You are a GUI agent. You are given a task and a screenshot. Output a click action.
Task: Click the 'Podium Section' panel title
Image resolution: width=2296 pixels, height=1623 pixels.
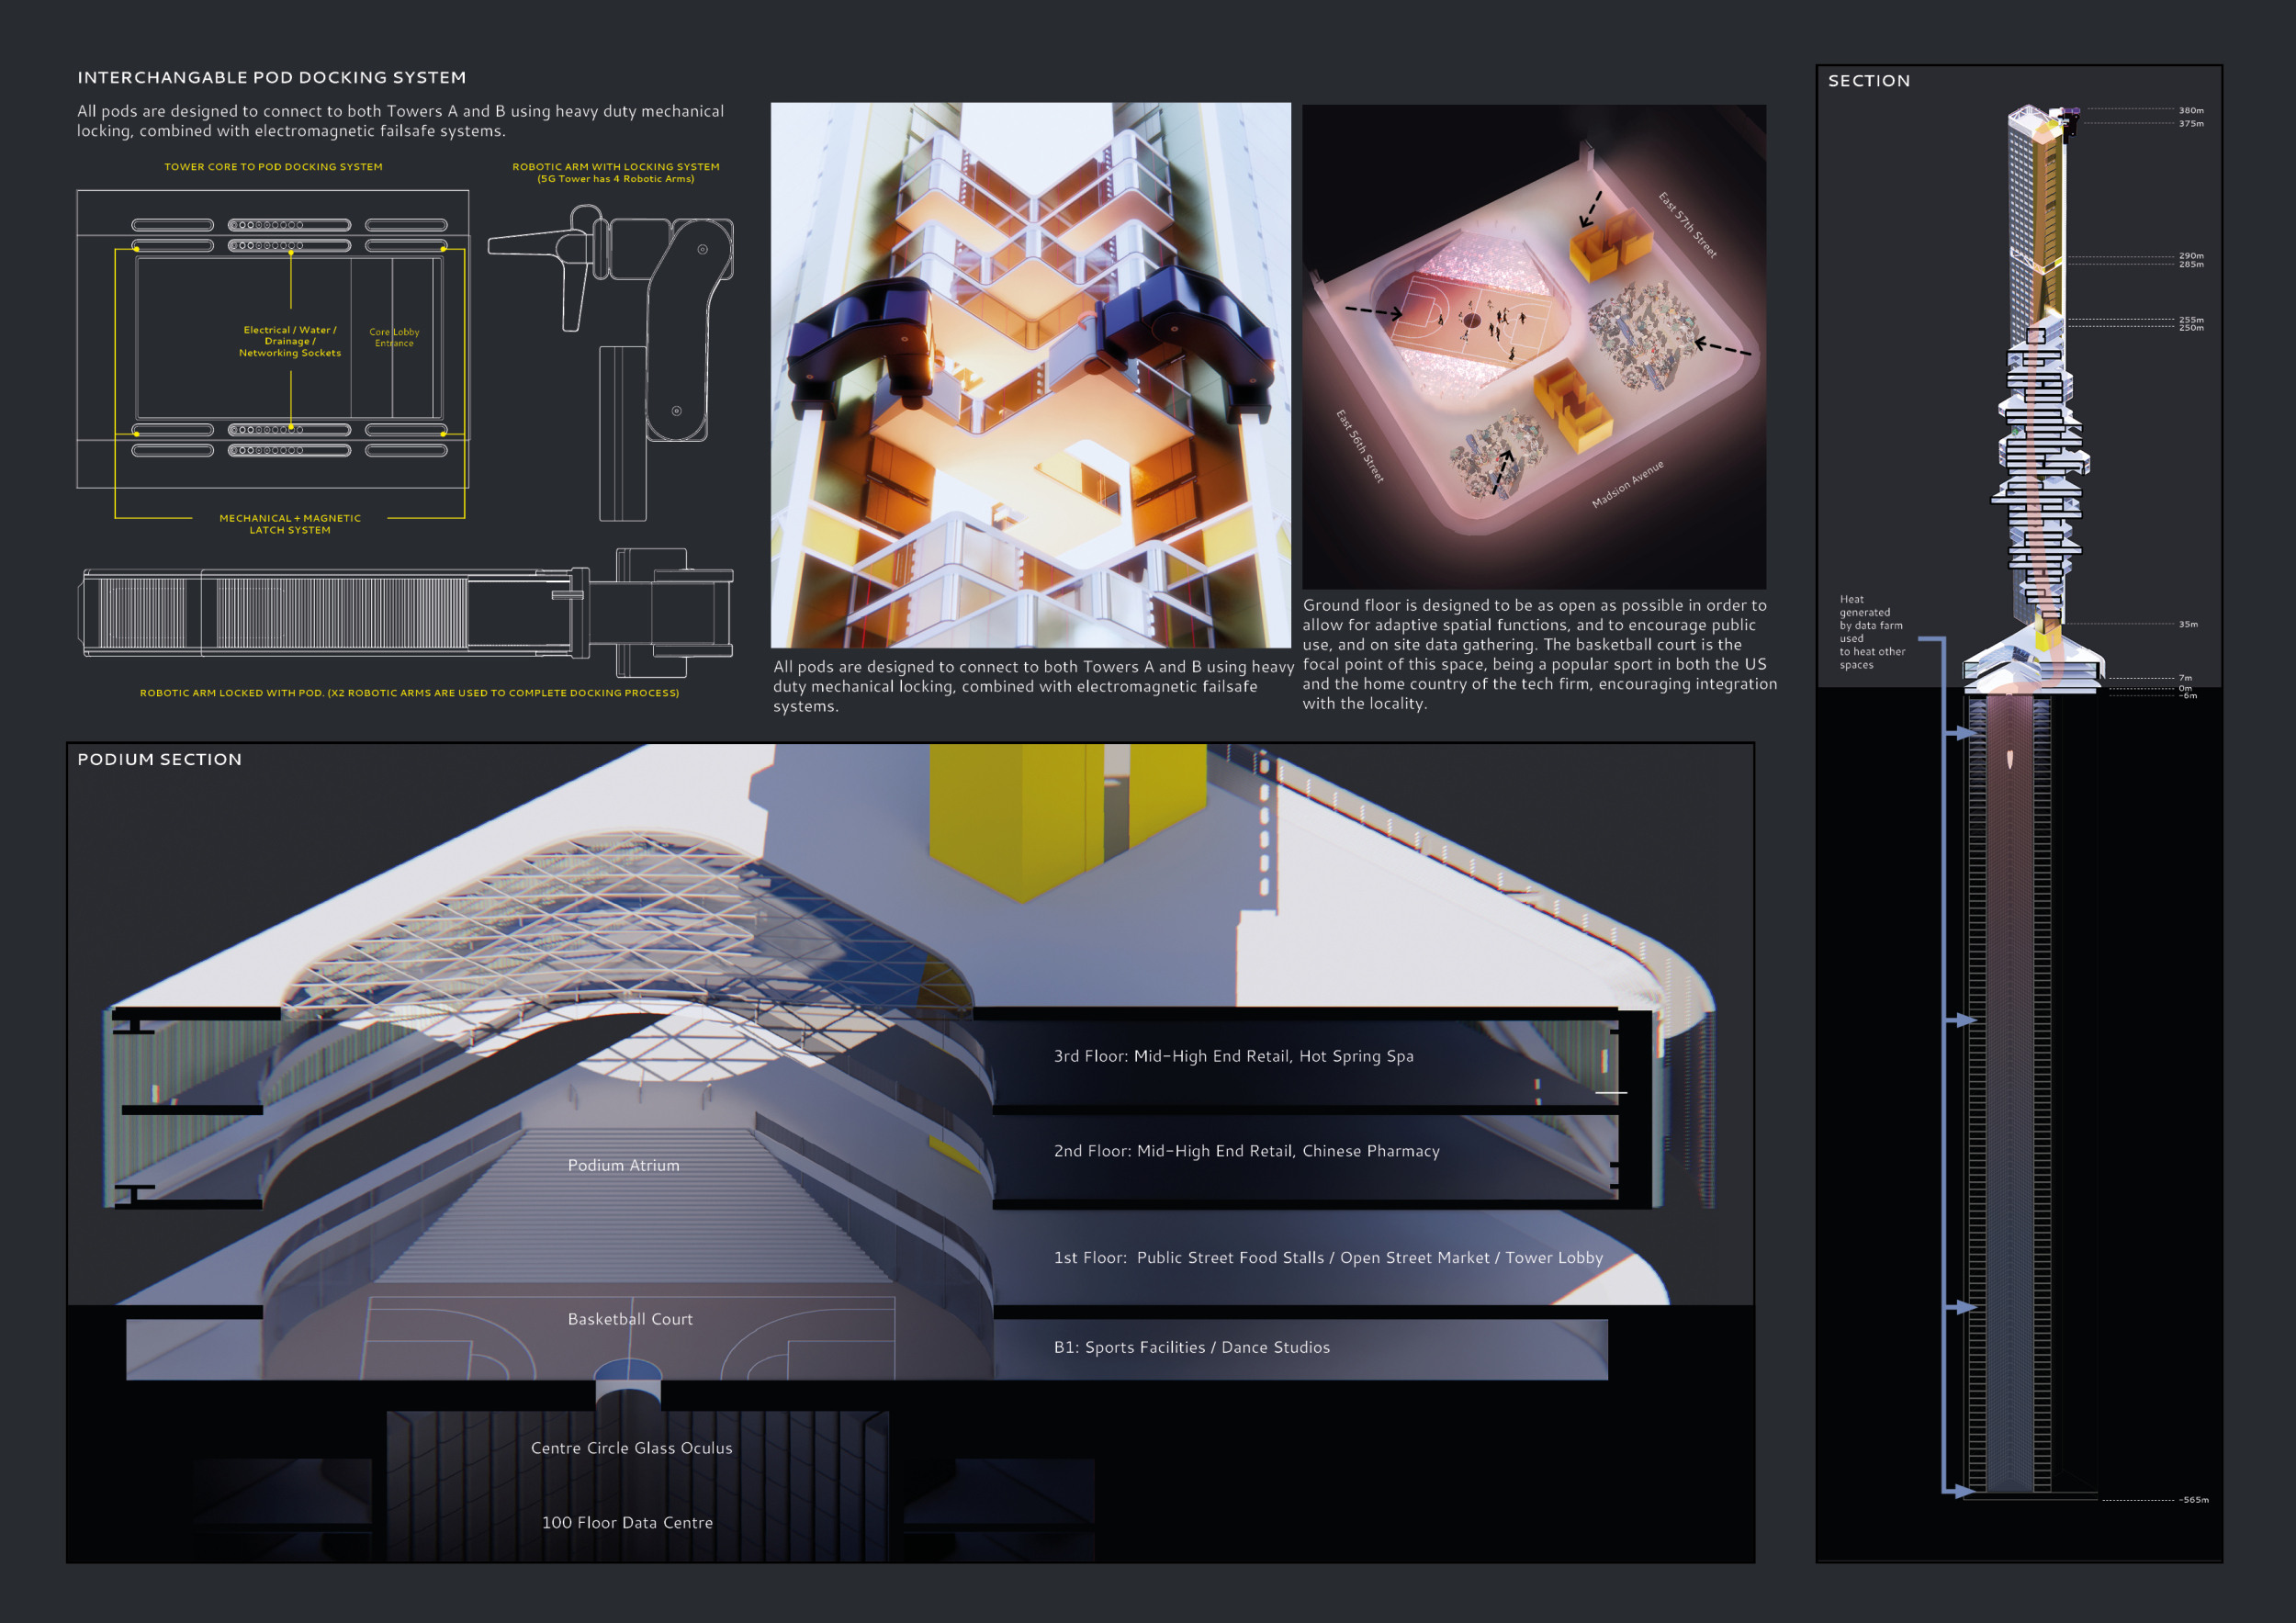pyautogui.click(x=159, y=759)
